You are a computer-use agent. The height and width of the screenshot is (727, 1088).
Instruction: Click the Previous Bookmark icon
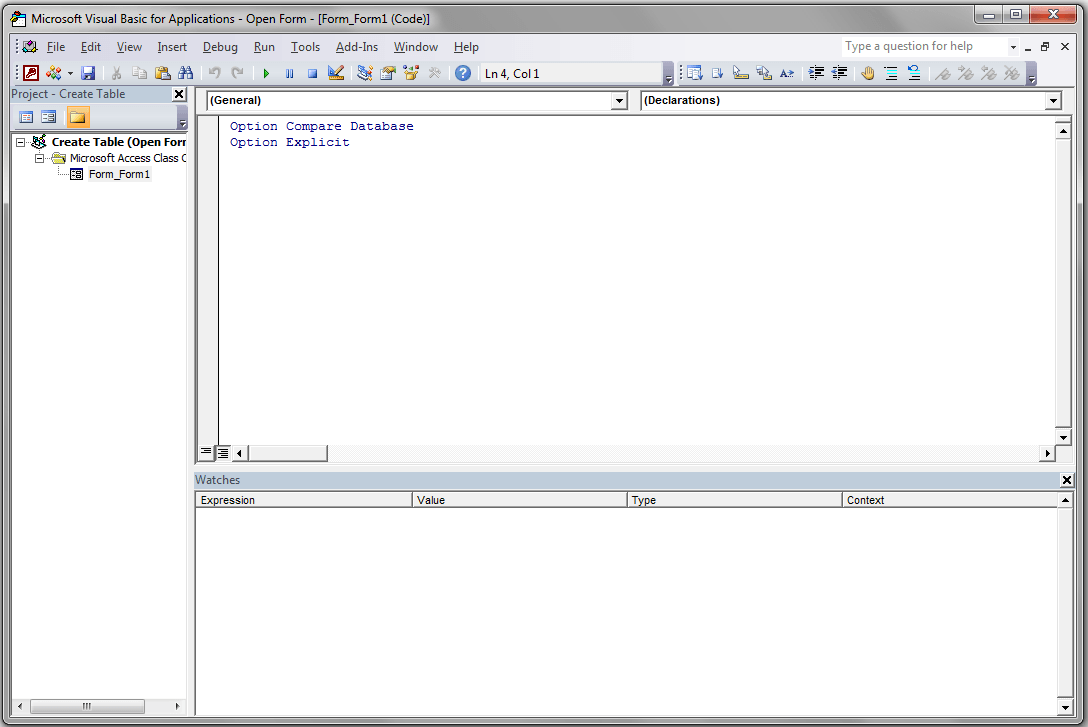(x=989, y=73)
